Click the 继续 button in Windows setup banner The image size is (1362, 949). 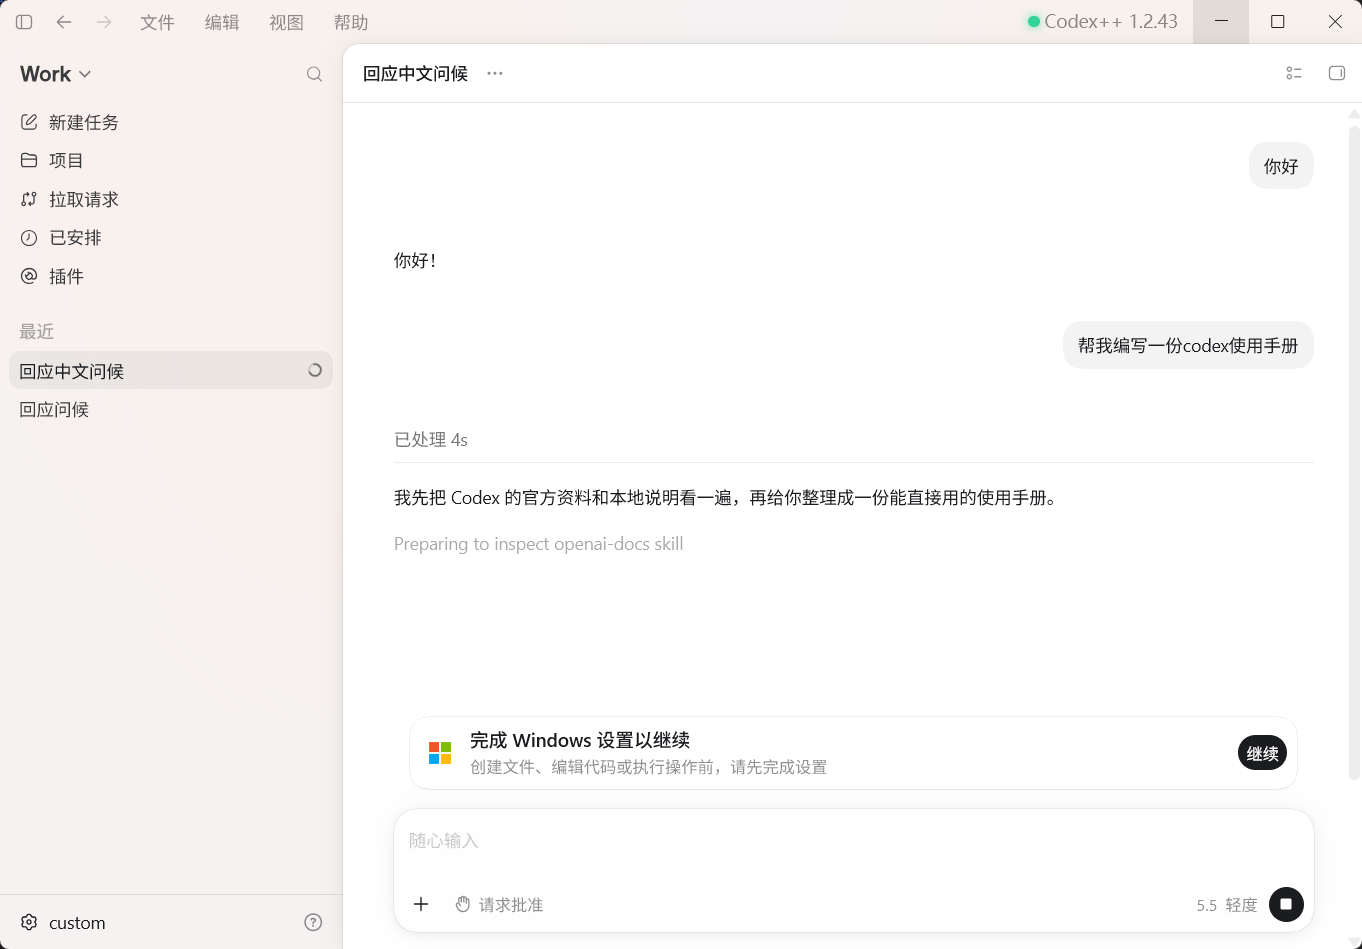pyautogui.click(x=1262, y=753)
